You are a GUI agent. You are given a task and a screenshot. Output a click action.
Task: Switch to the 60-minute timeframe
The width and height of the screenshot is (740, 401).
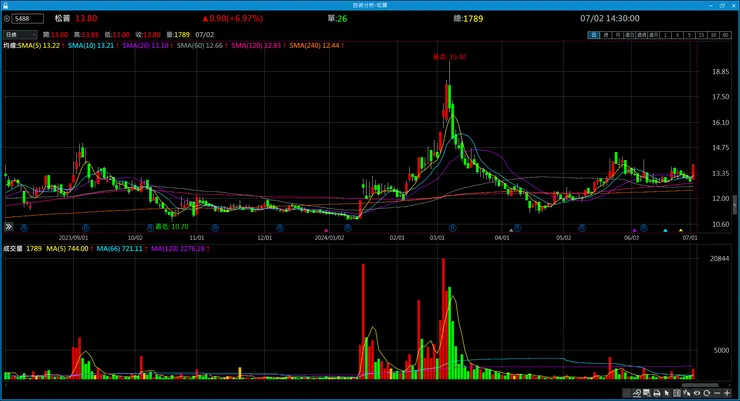point(726,35)
